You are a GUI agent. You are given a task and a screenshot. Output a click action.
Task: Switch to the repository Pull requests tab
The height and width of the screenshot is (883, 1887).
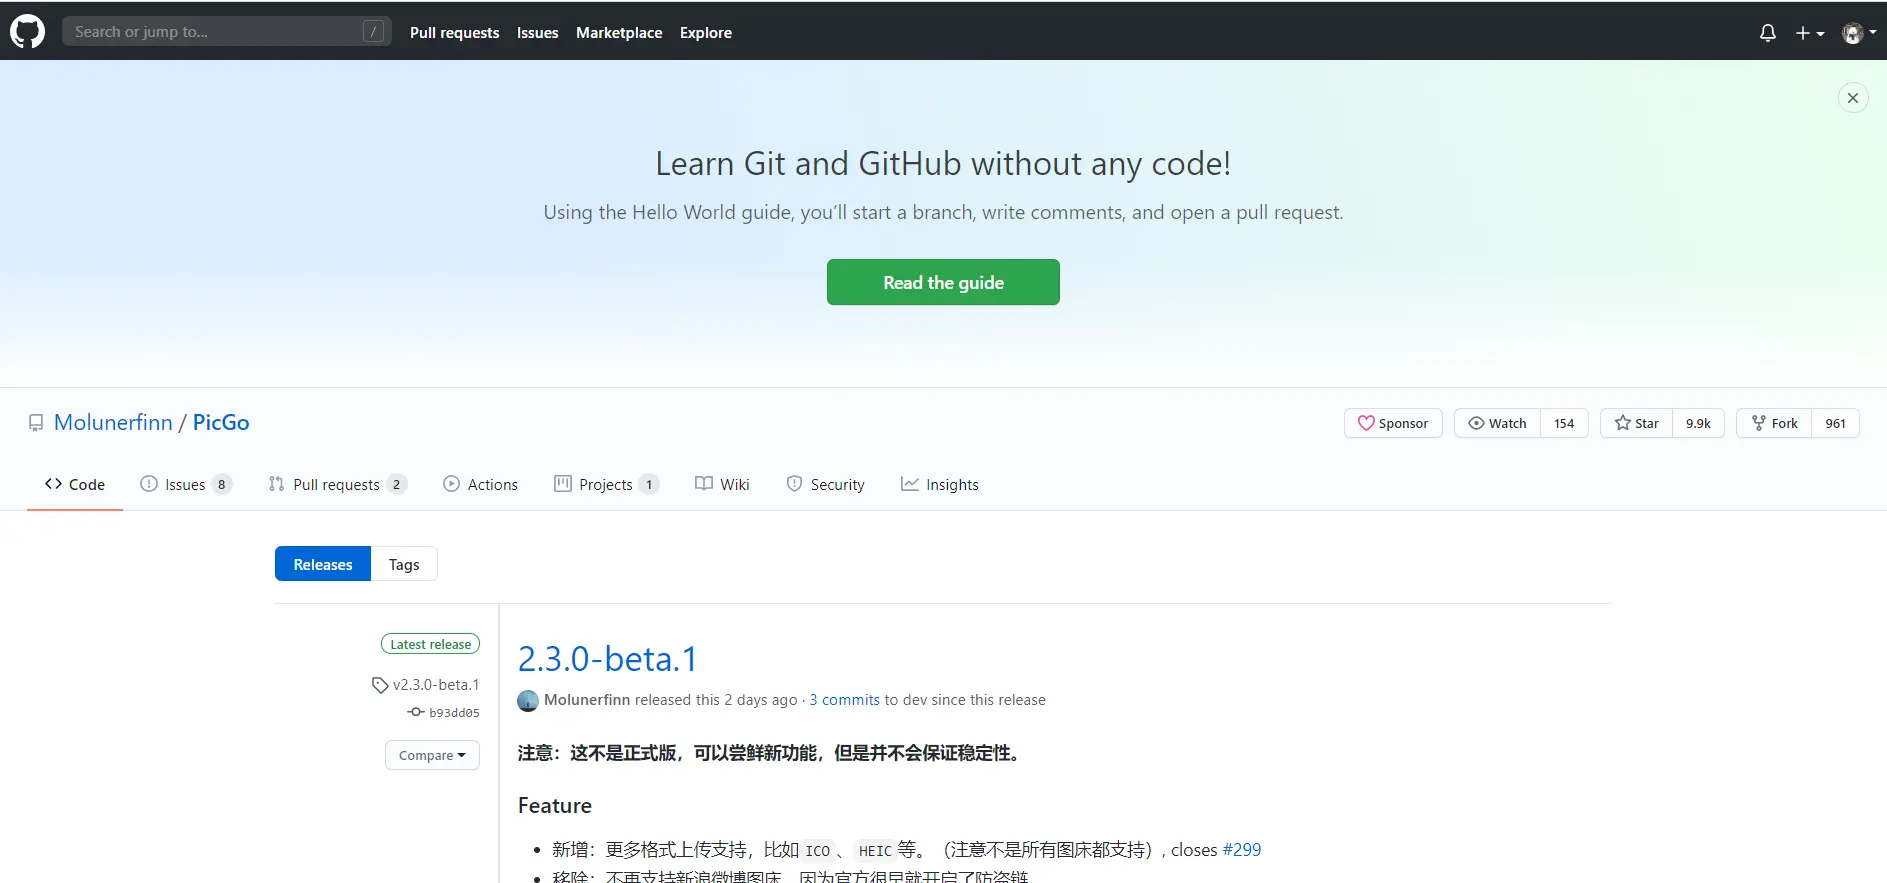tap(337, 484)
